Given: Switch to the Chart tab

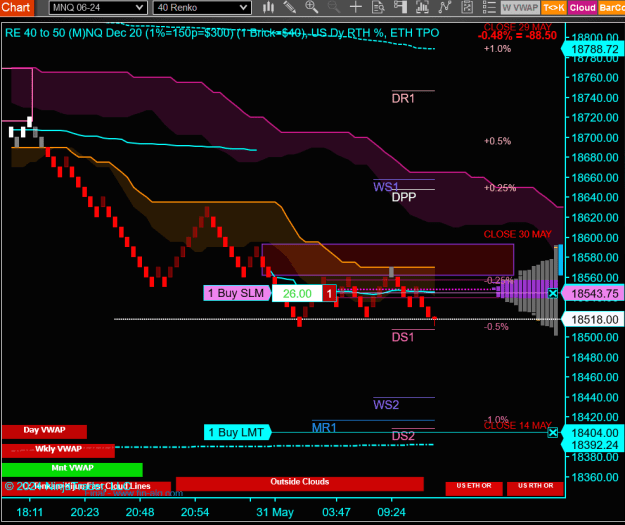Looking at the screenshot, I should click(x=17, y=8).
